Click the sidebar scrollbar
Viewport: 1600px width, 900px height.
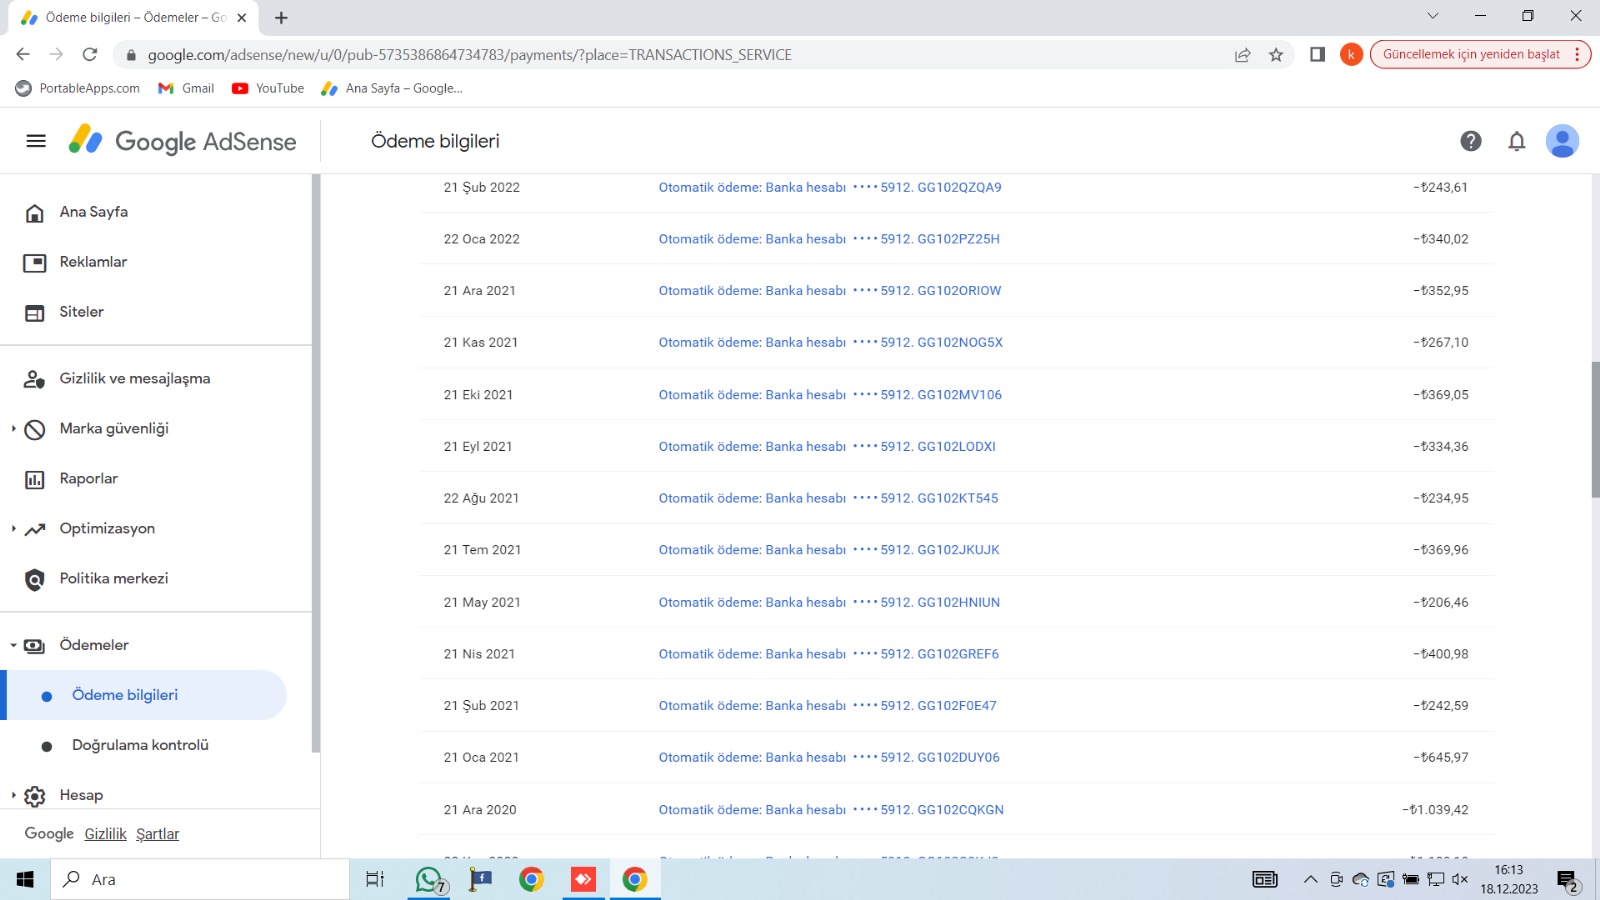tap(316, 463)
